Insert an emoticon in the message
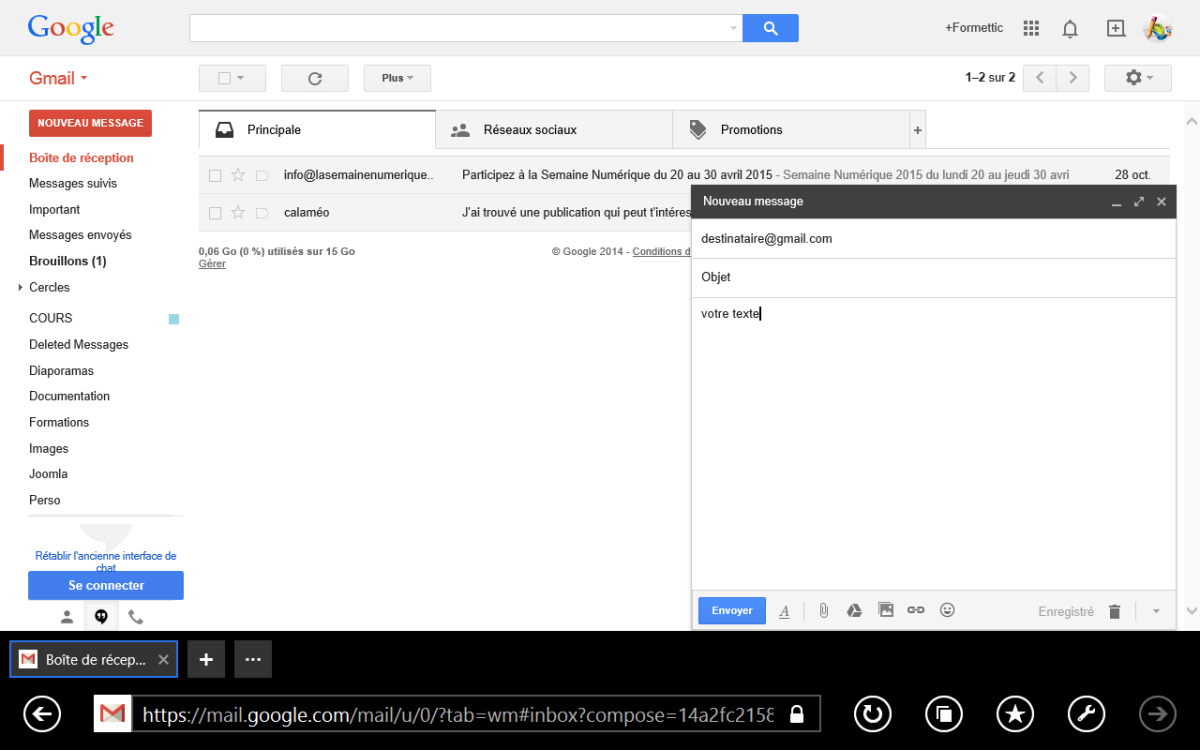Image resolution: width=1200 pixels, height=750 pixels. (x=947, y=610)
